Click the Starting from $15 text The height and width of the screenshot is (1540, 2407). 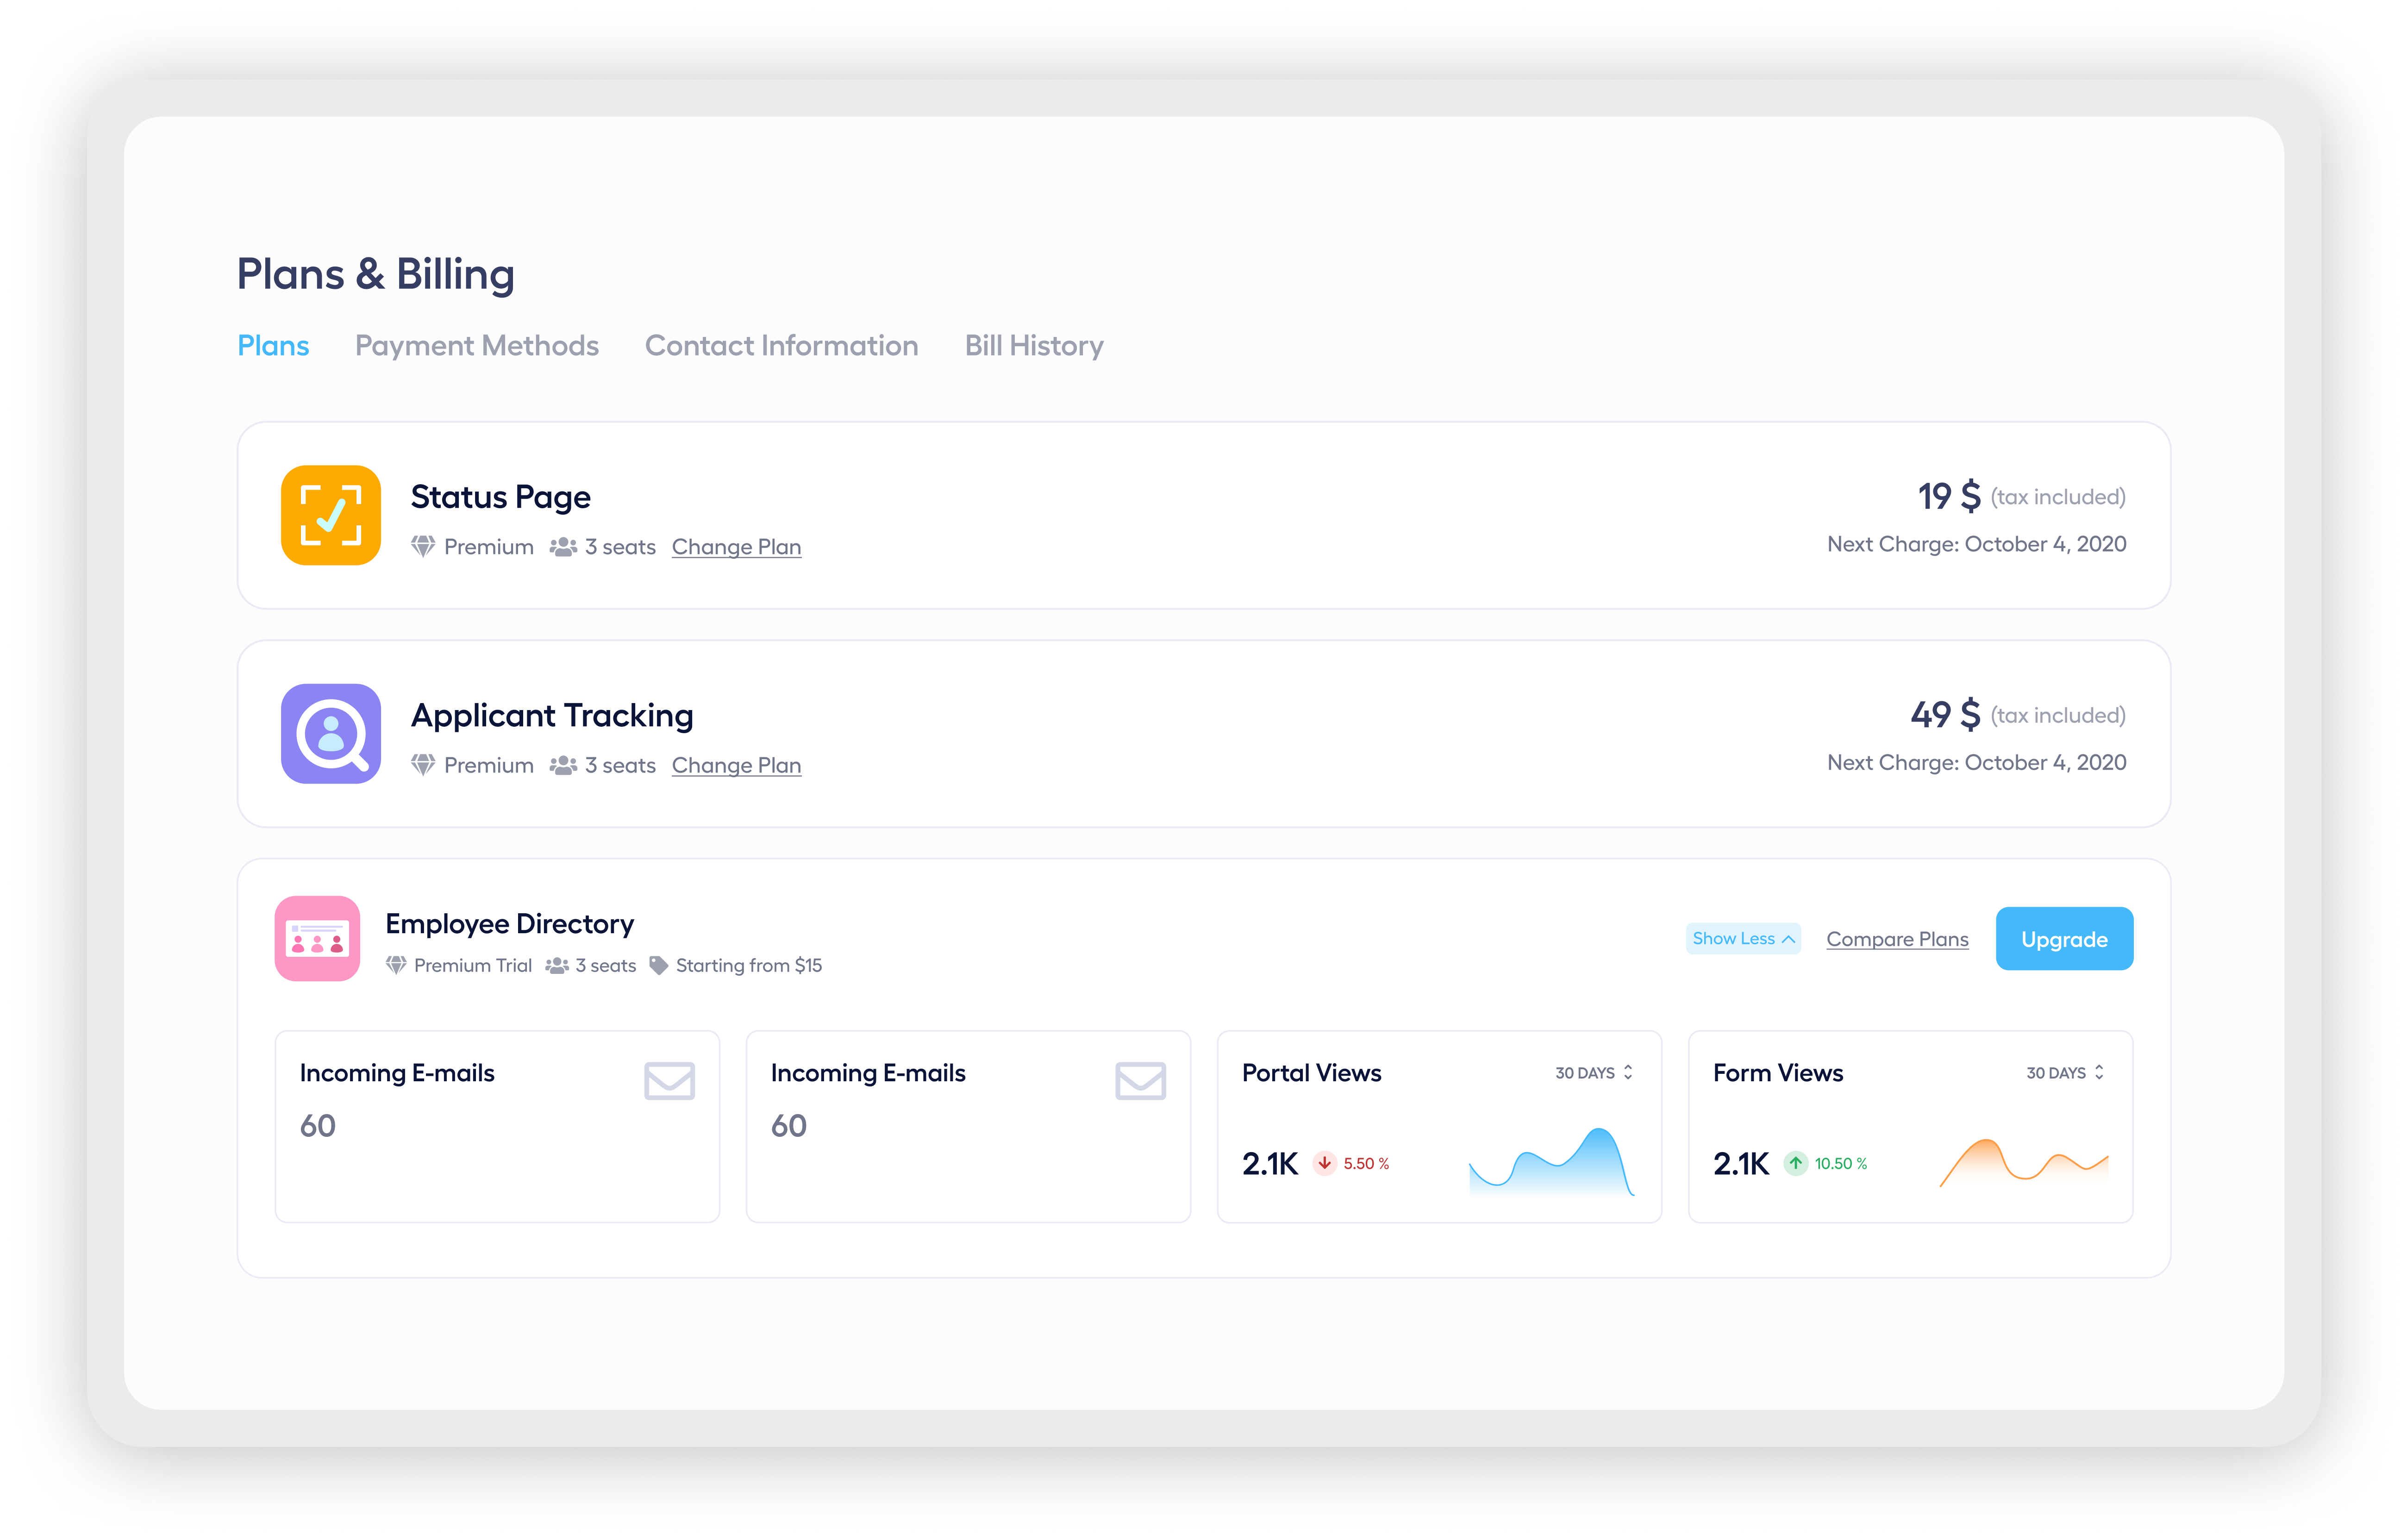tap(748, 965)
